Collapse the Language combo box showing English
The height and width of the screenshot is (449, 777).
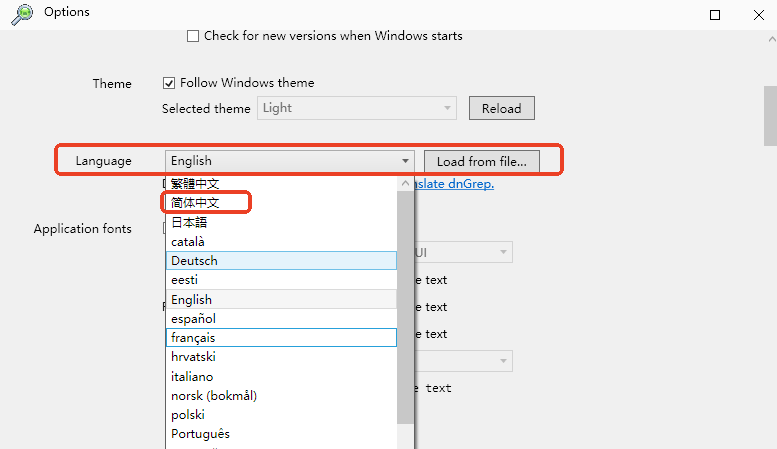289,161
